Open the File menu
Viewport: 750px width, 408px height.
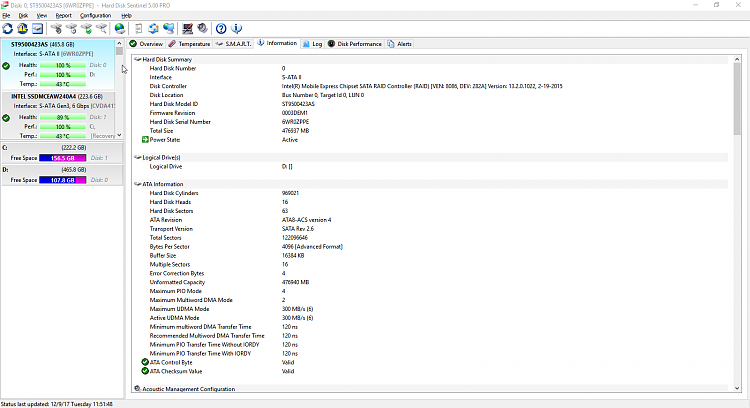click(6, 15)
